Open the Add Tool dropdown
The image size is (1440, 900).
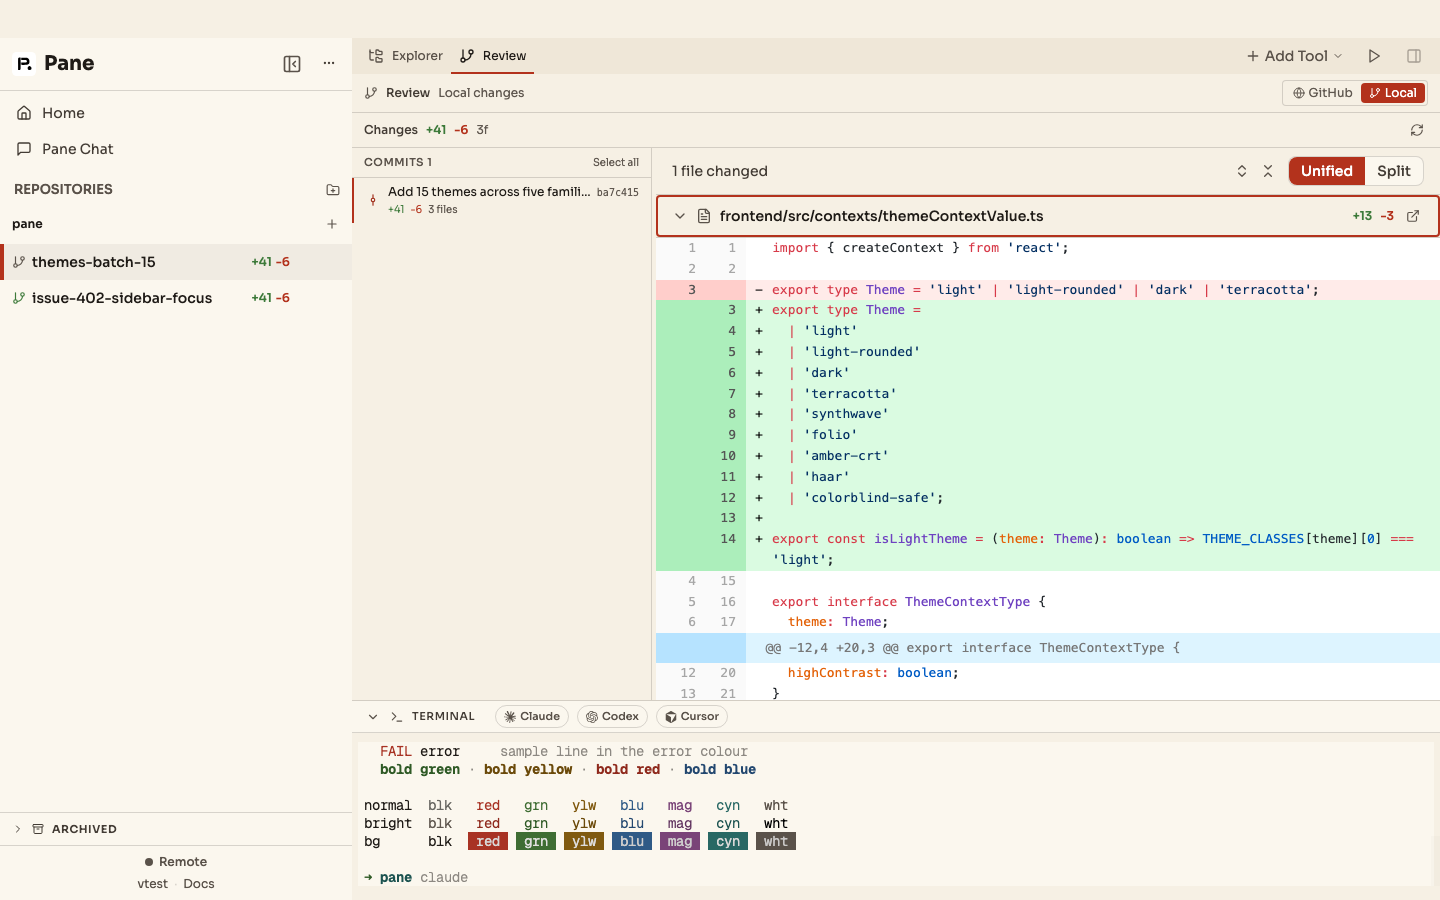pyautogui.click(x=1294, y=56)
